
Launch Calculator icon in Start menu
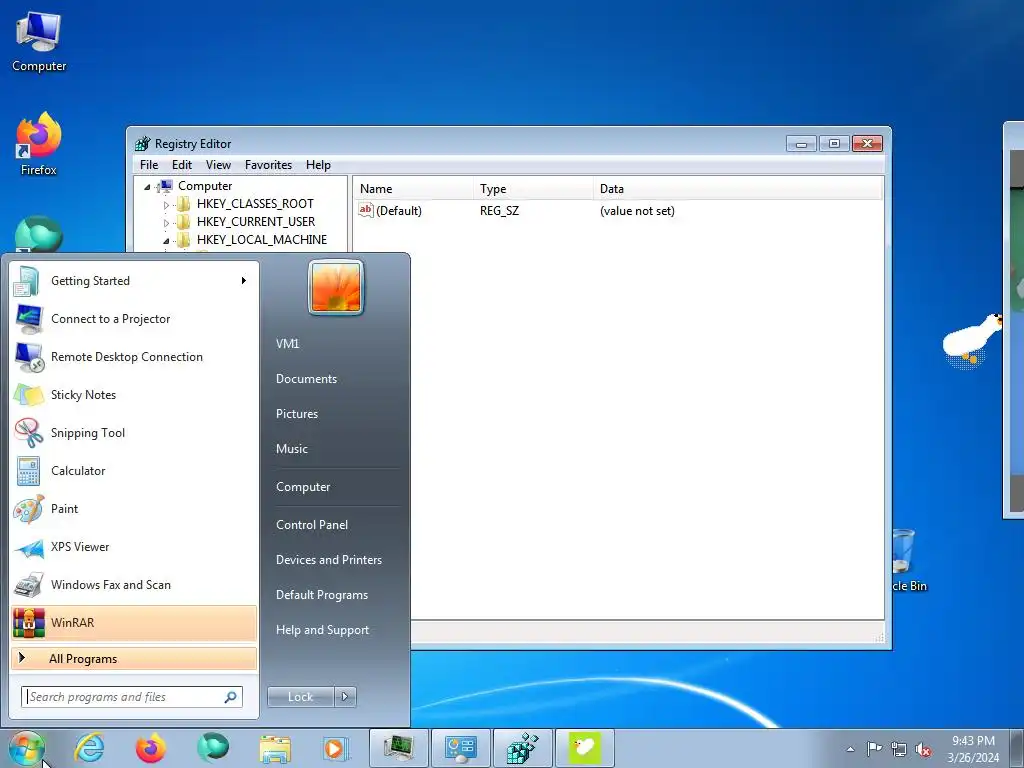29,471
